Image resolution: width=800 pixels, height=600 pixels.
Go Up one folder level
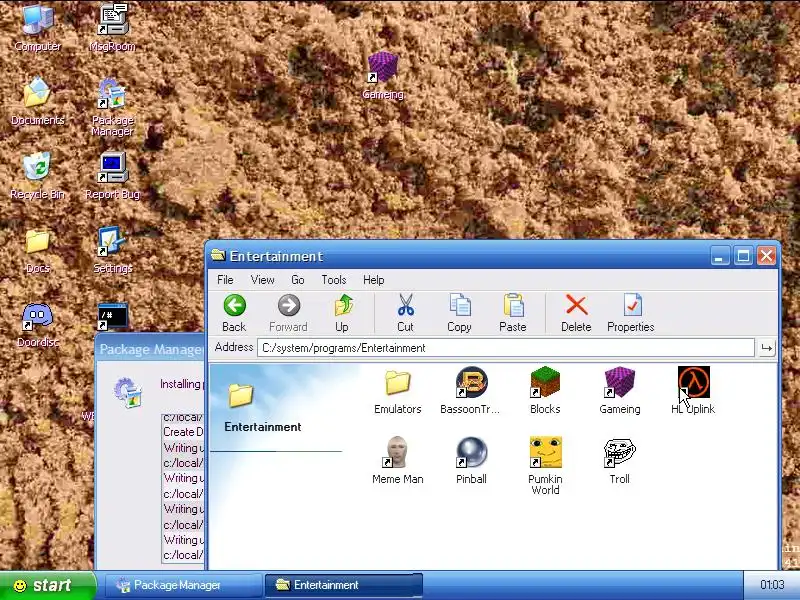[x=342, y=313]
